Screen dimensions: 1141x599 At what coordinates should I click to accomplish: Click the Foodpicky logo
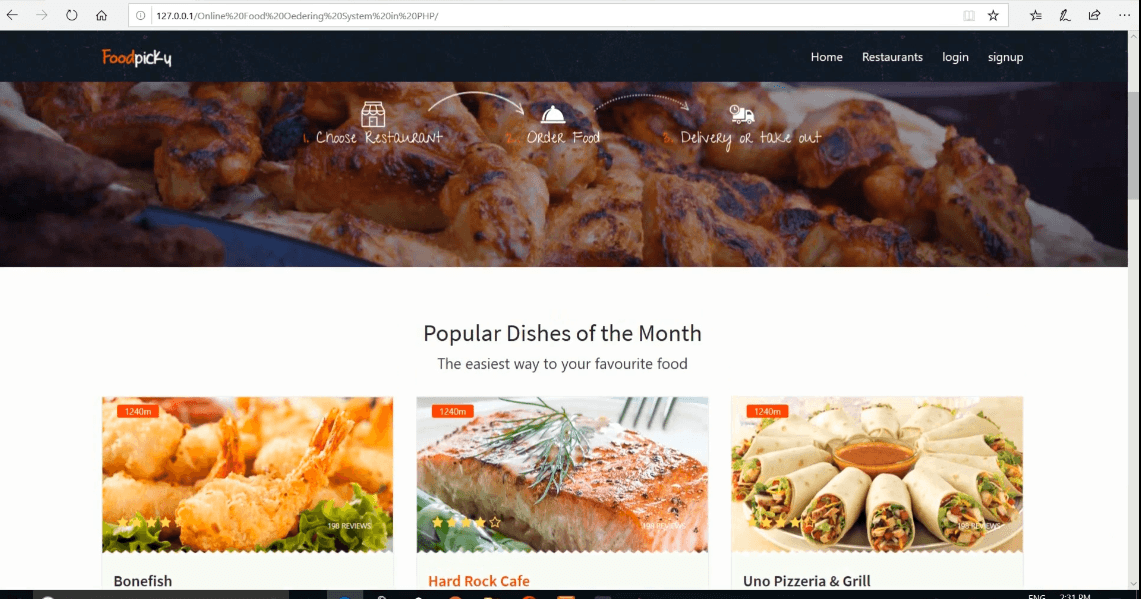(x=137, y=57)
